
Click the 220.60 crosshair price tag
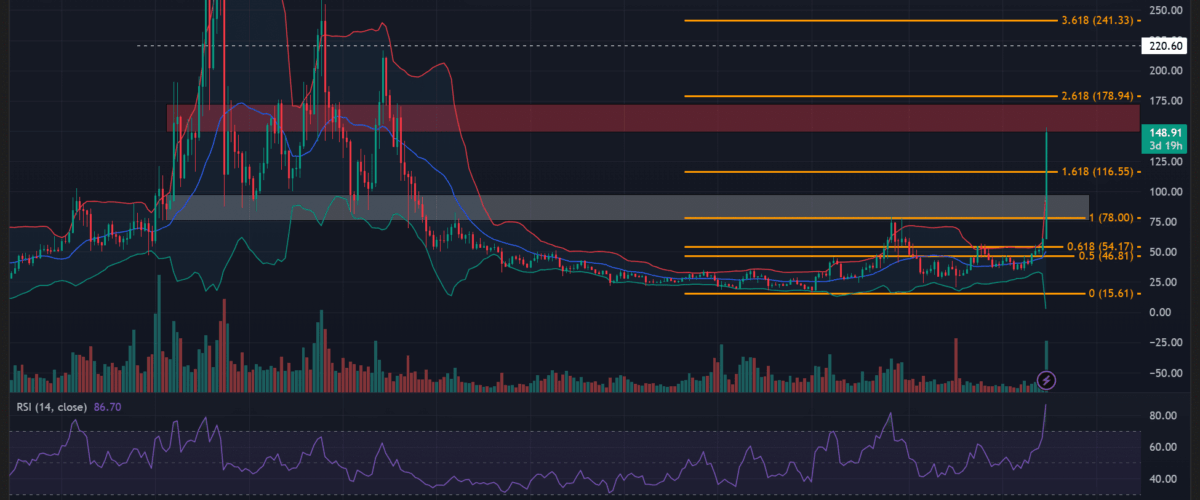[x=1167, y=46]
